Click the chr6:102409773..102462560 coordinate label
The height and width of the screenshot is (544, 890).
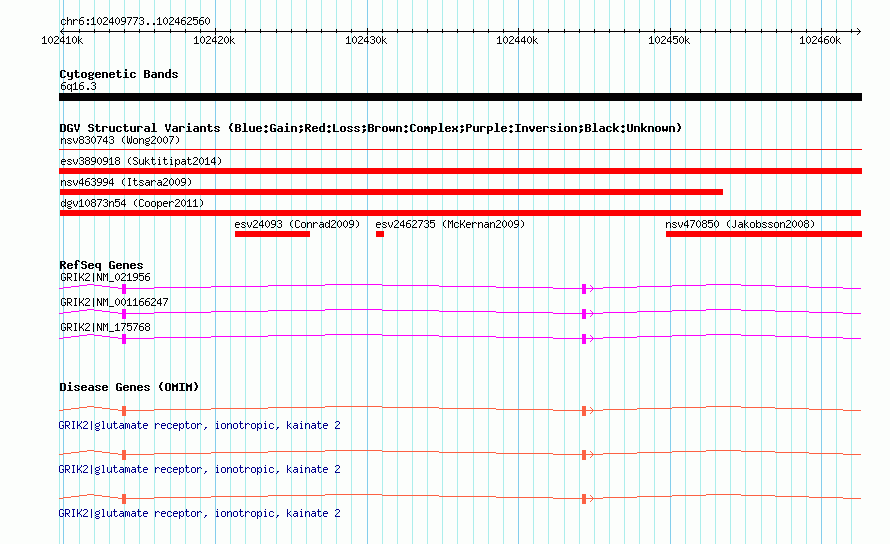135,22
